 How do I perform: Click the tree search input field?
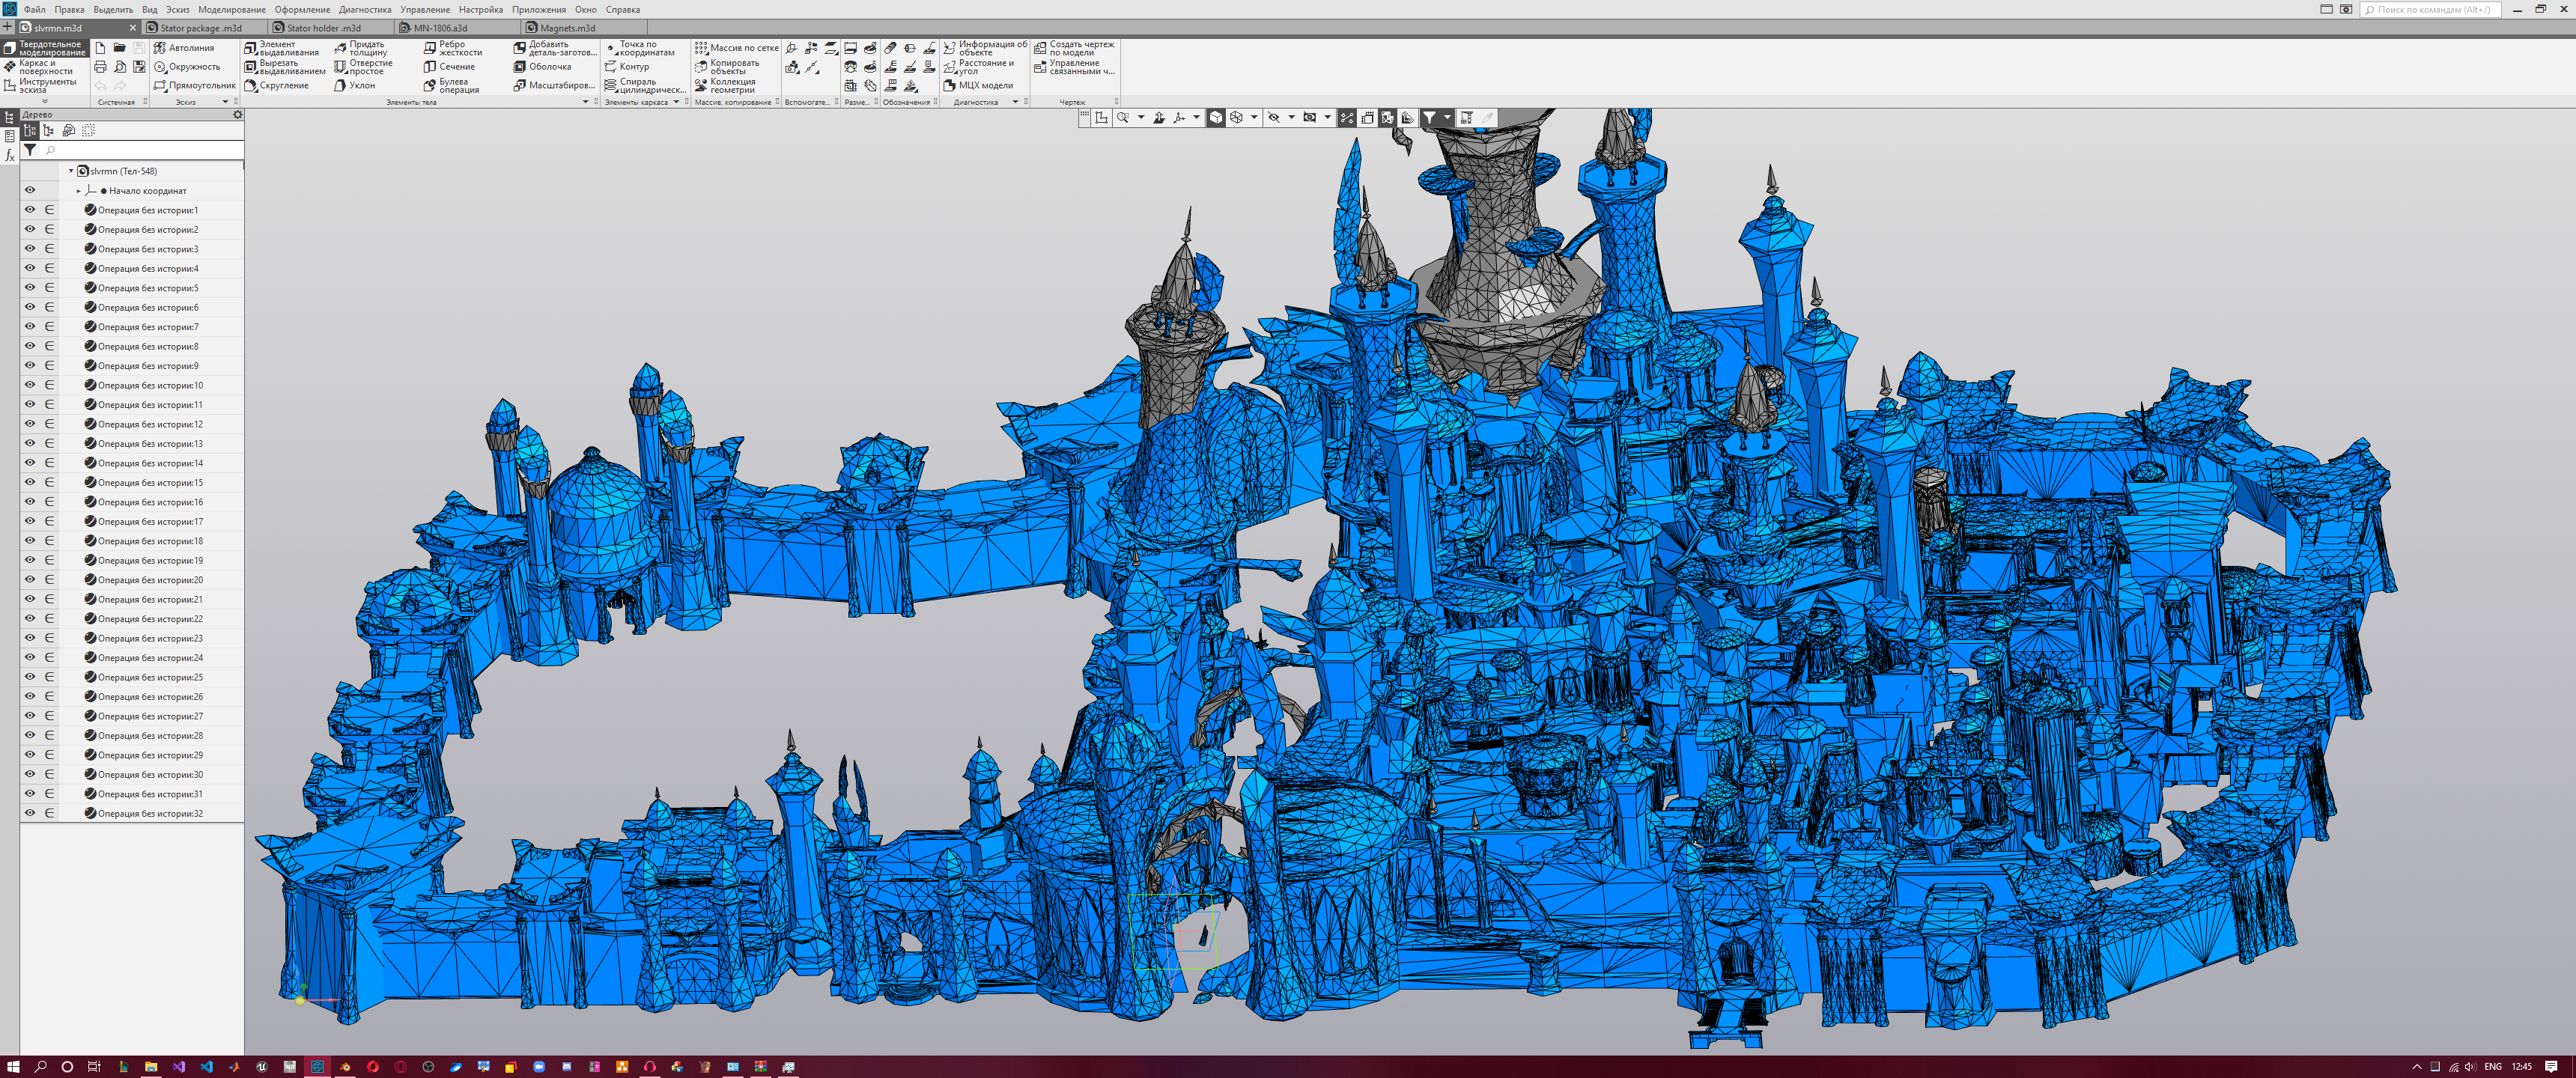coord(140,150)
